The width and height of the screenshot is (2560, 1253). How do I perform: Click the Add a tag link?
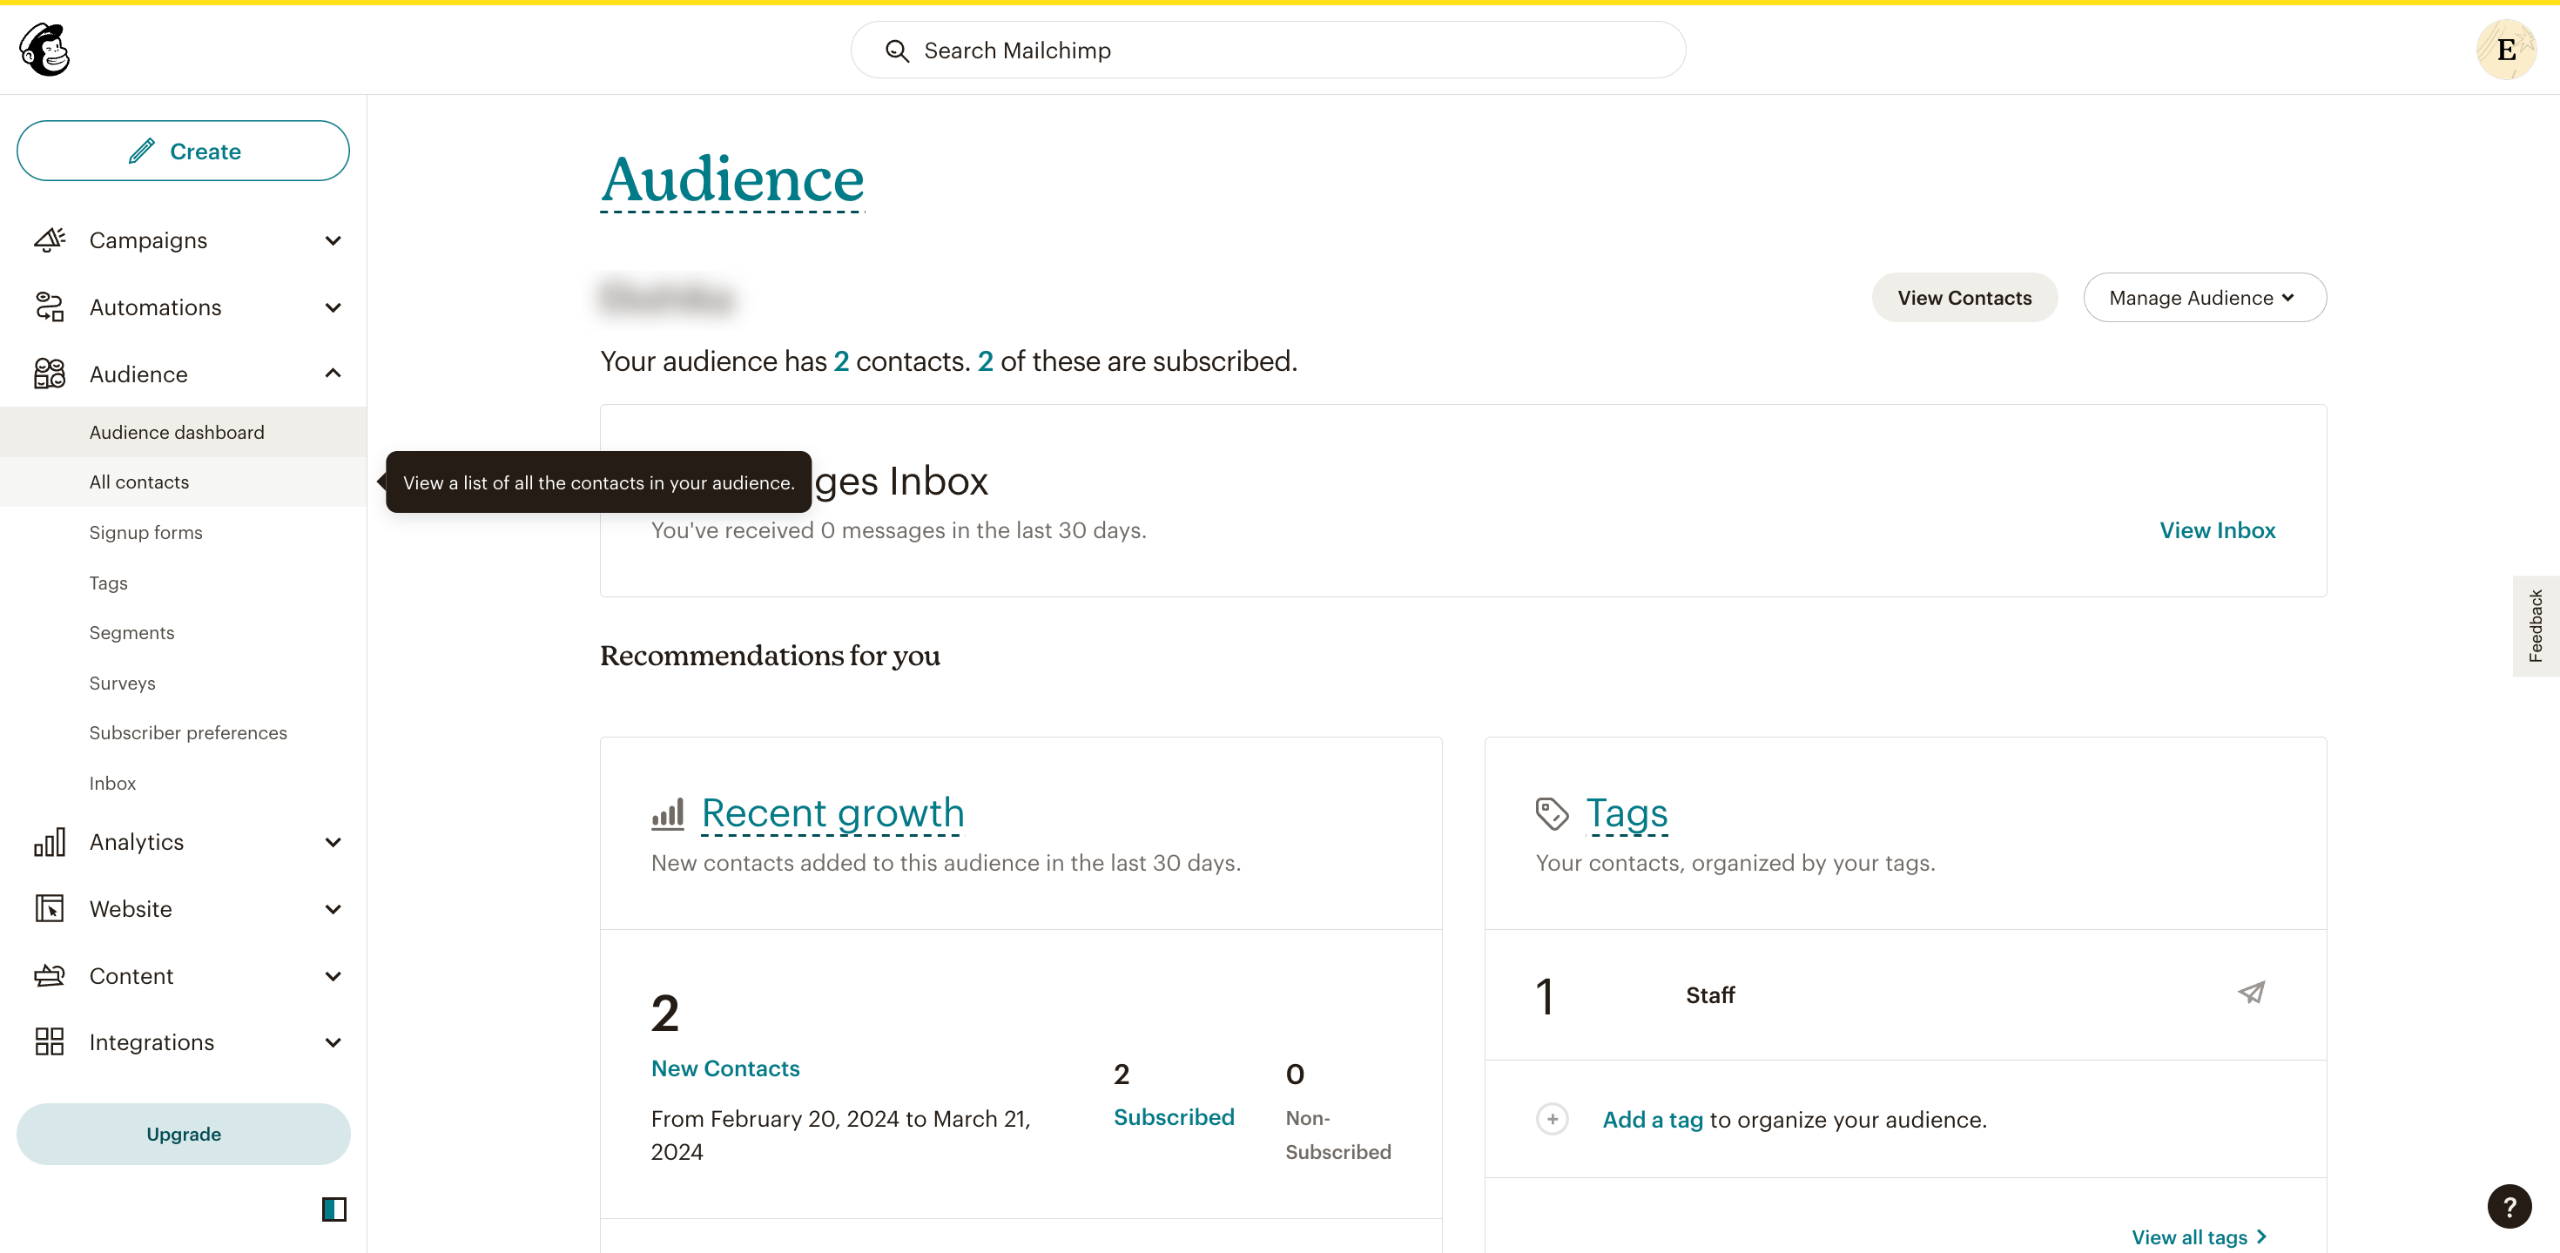[1652, 1120]
